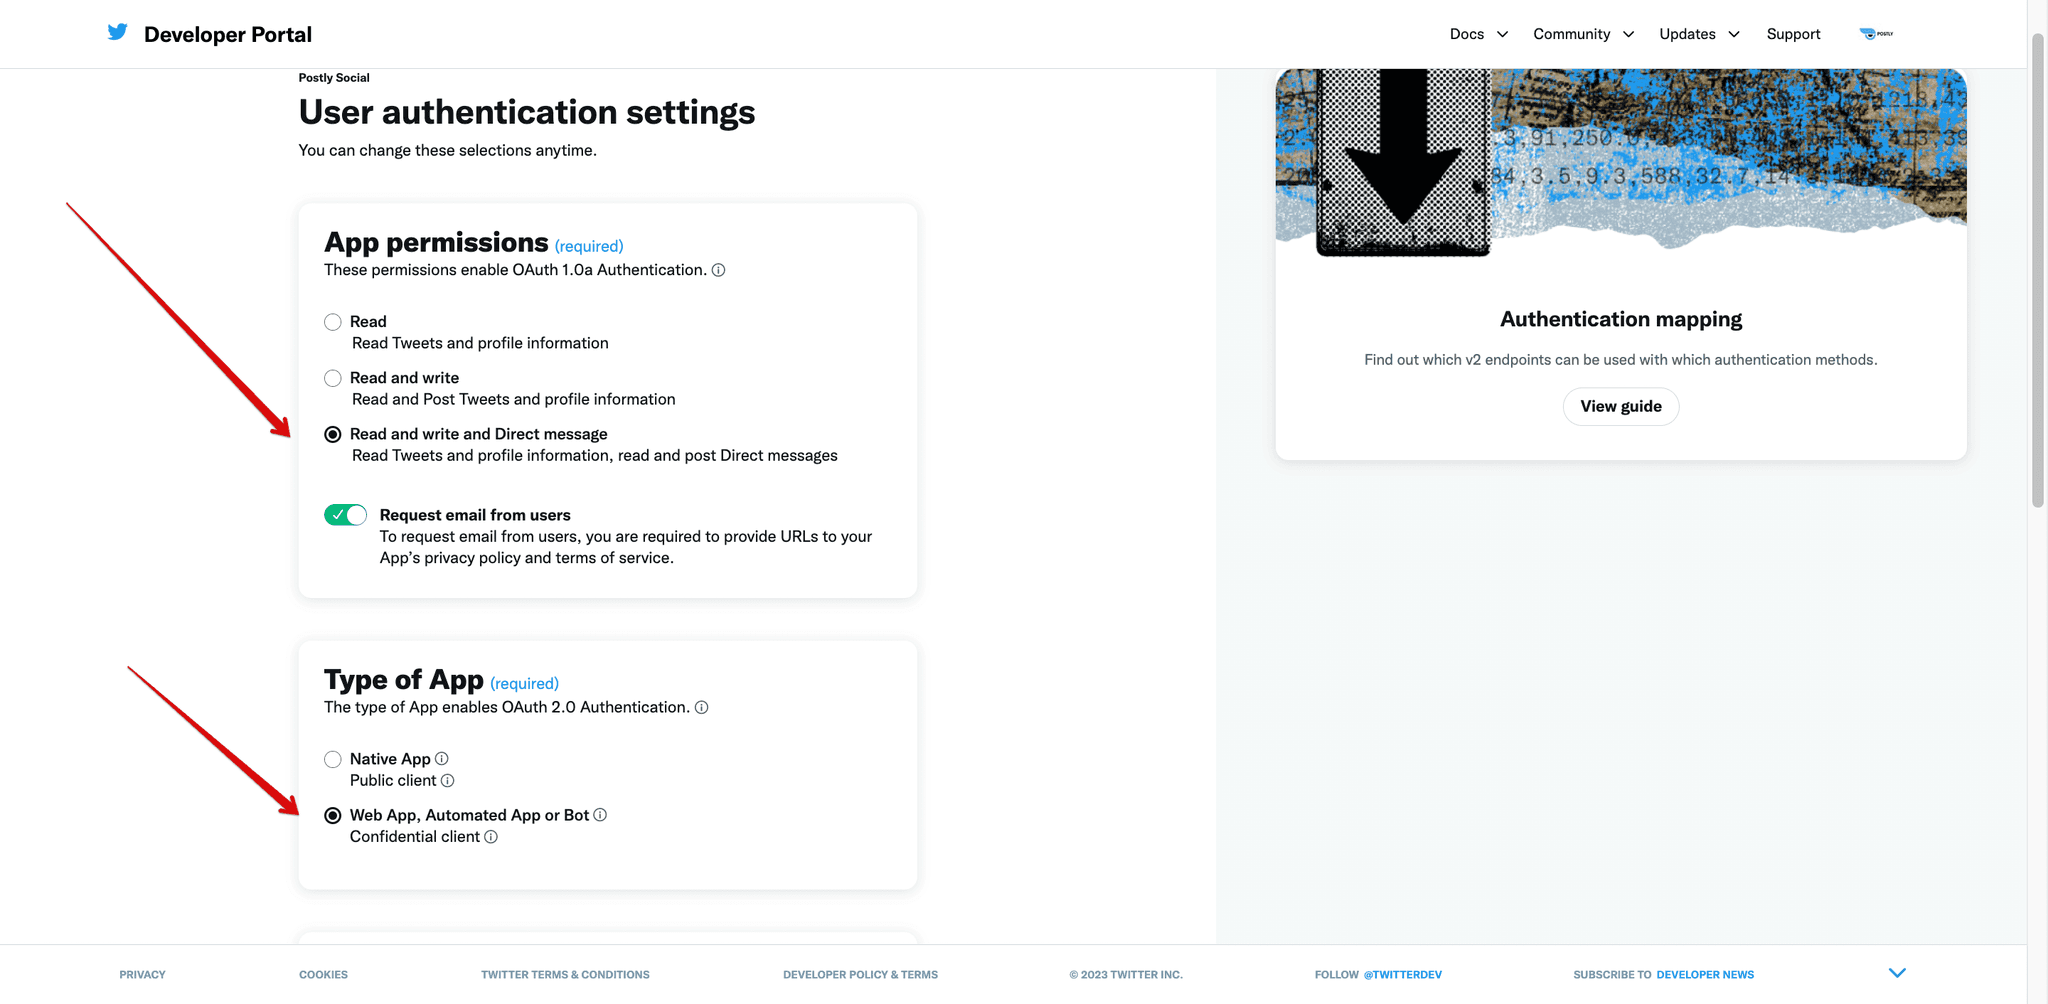2048x1004 pixels.
Task: Click the User authentication settings heading
Action: (x=527, y=112)
